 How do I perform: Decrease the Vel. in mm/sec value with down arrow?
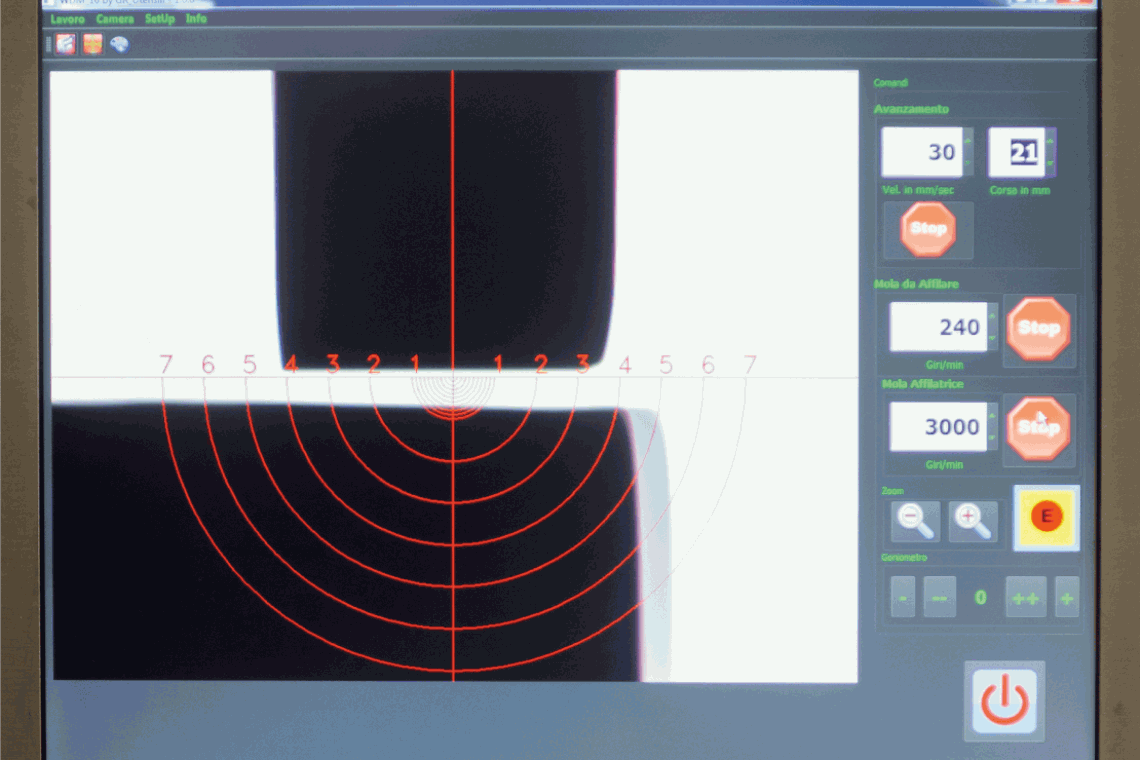[968, 164]
